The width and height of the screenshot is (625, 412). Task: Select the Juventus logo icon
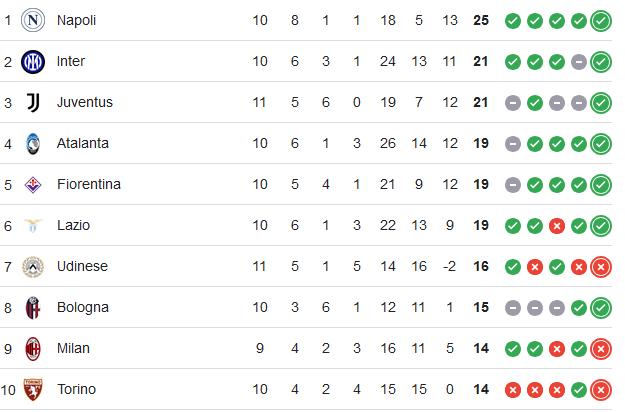coord(33,103)
